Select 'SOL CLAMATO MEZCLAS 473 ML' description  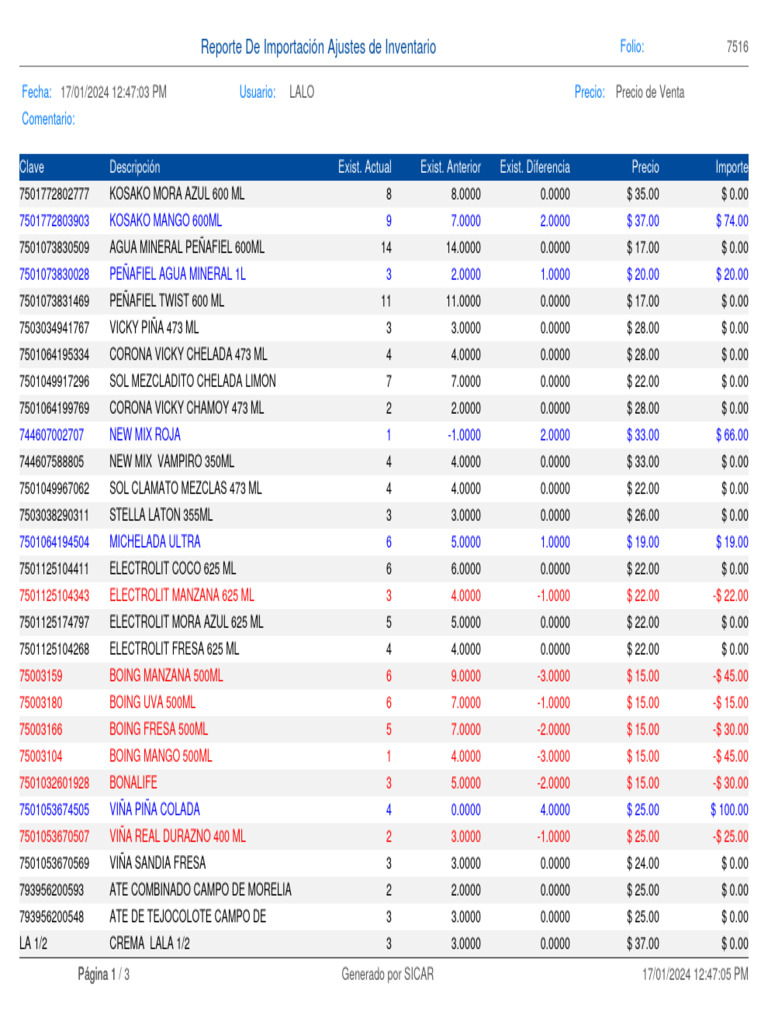pos(185,488)
